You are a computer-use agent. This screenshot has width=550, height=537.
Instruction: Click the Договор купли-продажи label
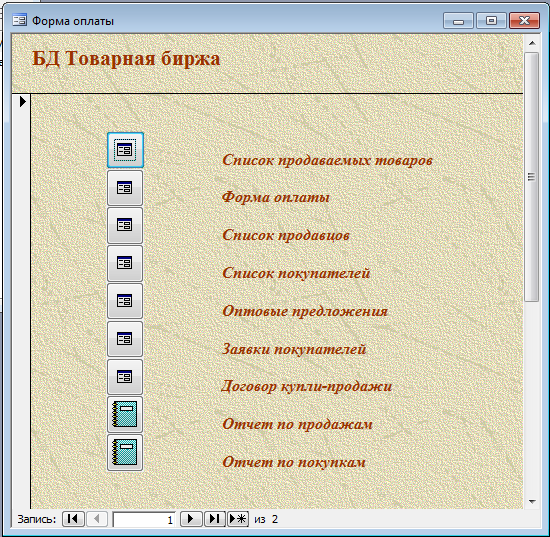point(306,387)
